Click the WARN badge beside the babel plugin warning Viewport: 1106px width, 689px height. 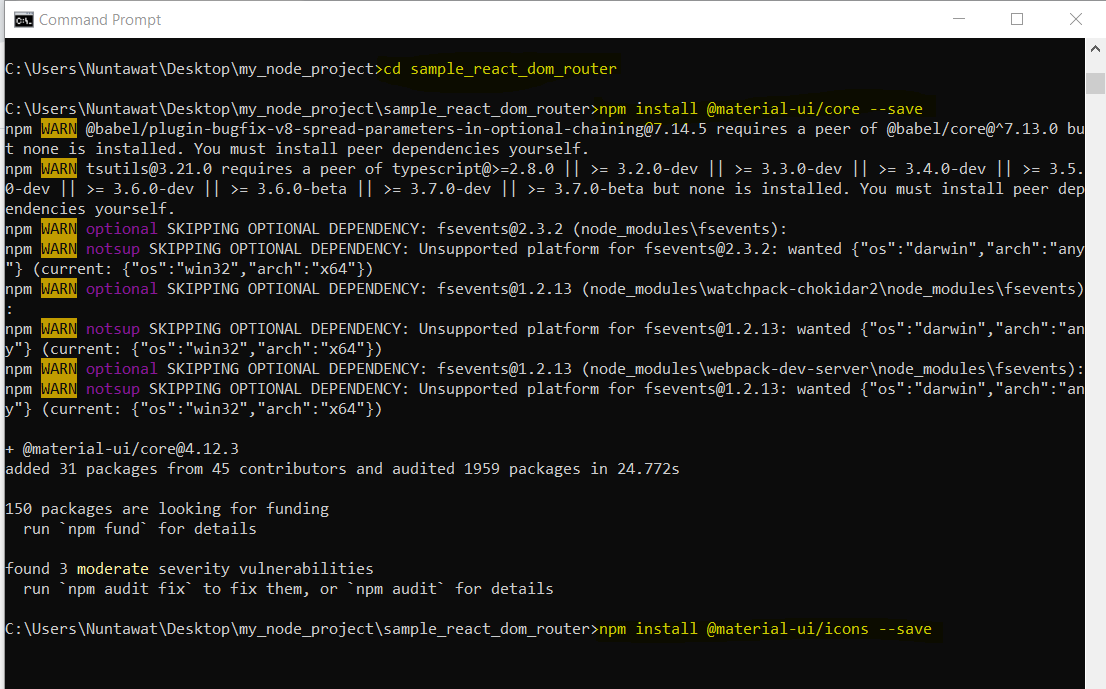click(60, 128)
